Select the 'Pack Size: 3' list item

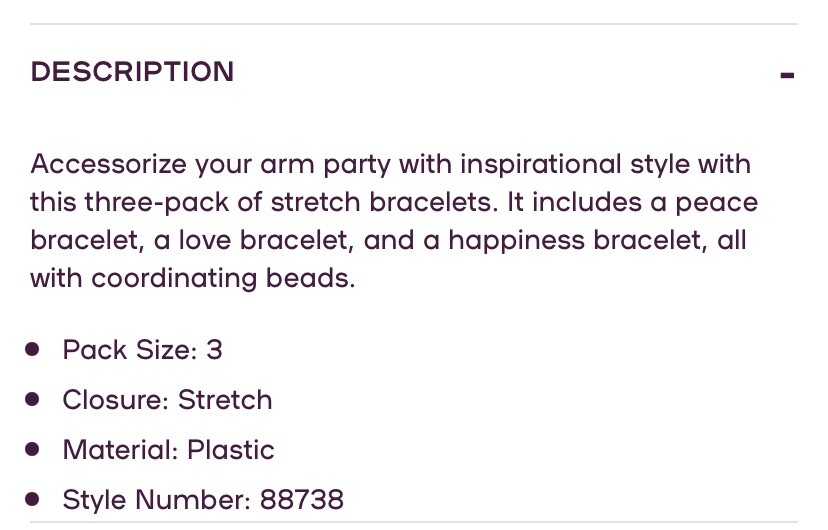point(142,350)
